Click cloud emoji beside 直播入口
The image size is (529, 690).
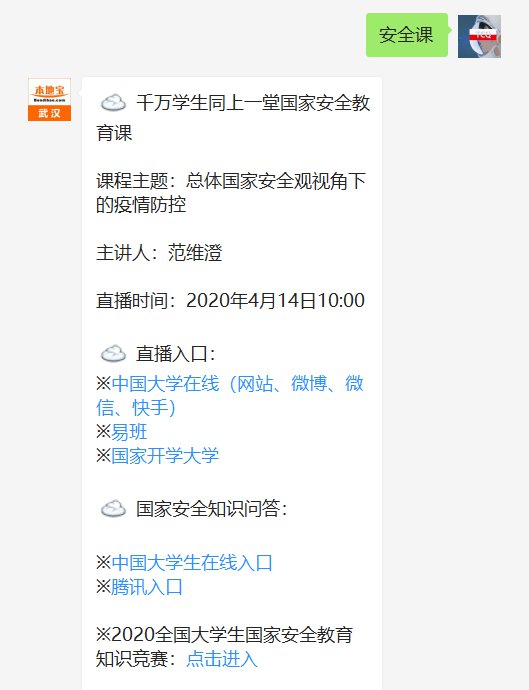pyautogui.click(x=113, y=354)
